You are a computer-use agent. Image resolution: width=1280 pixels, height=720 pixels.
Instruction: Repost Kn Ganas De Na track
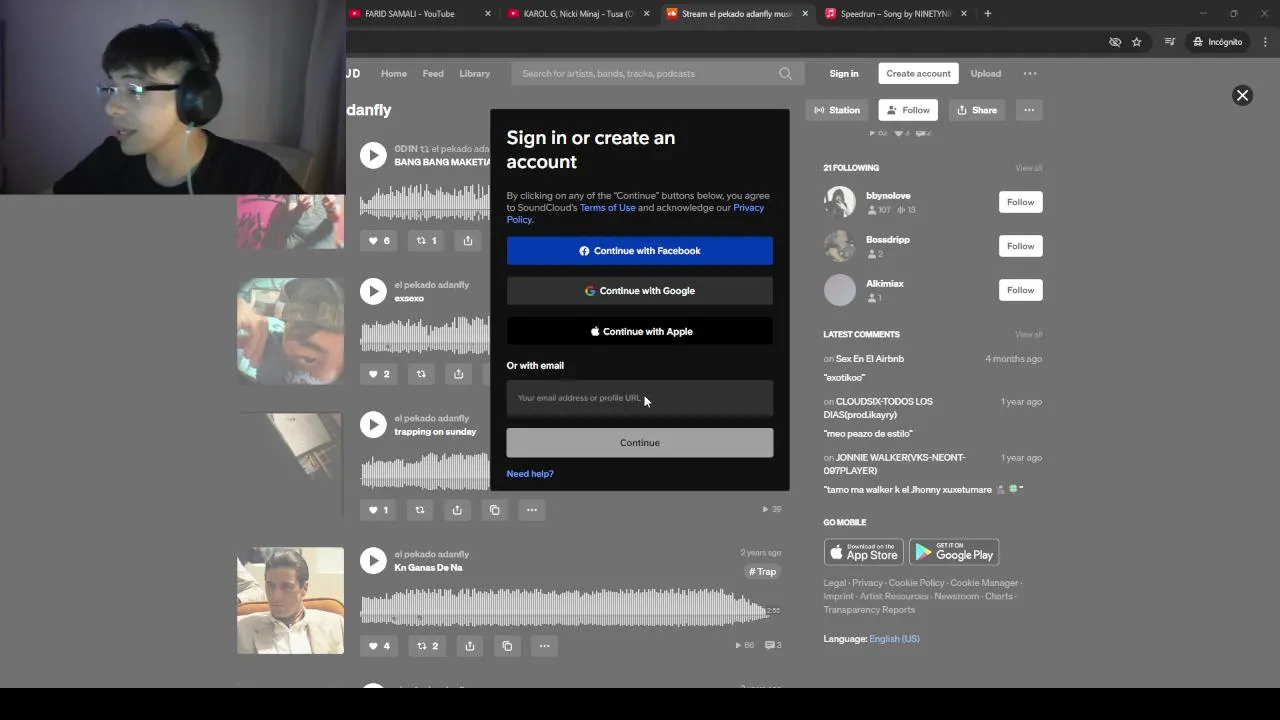[427, 646]
